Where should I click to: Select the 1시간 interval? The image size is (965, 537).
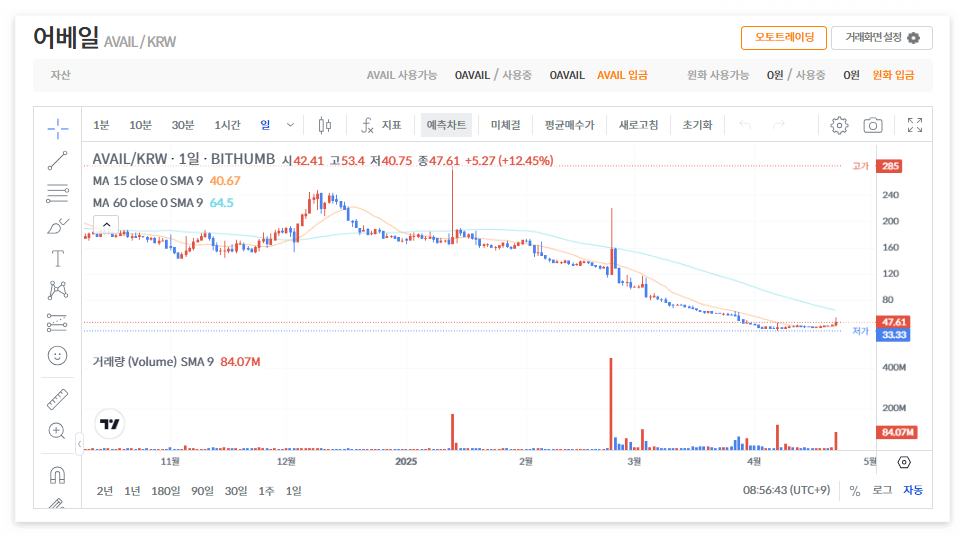[x=227, y=125]
